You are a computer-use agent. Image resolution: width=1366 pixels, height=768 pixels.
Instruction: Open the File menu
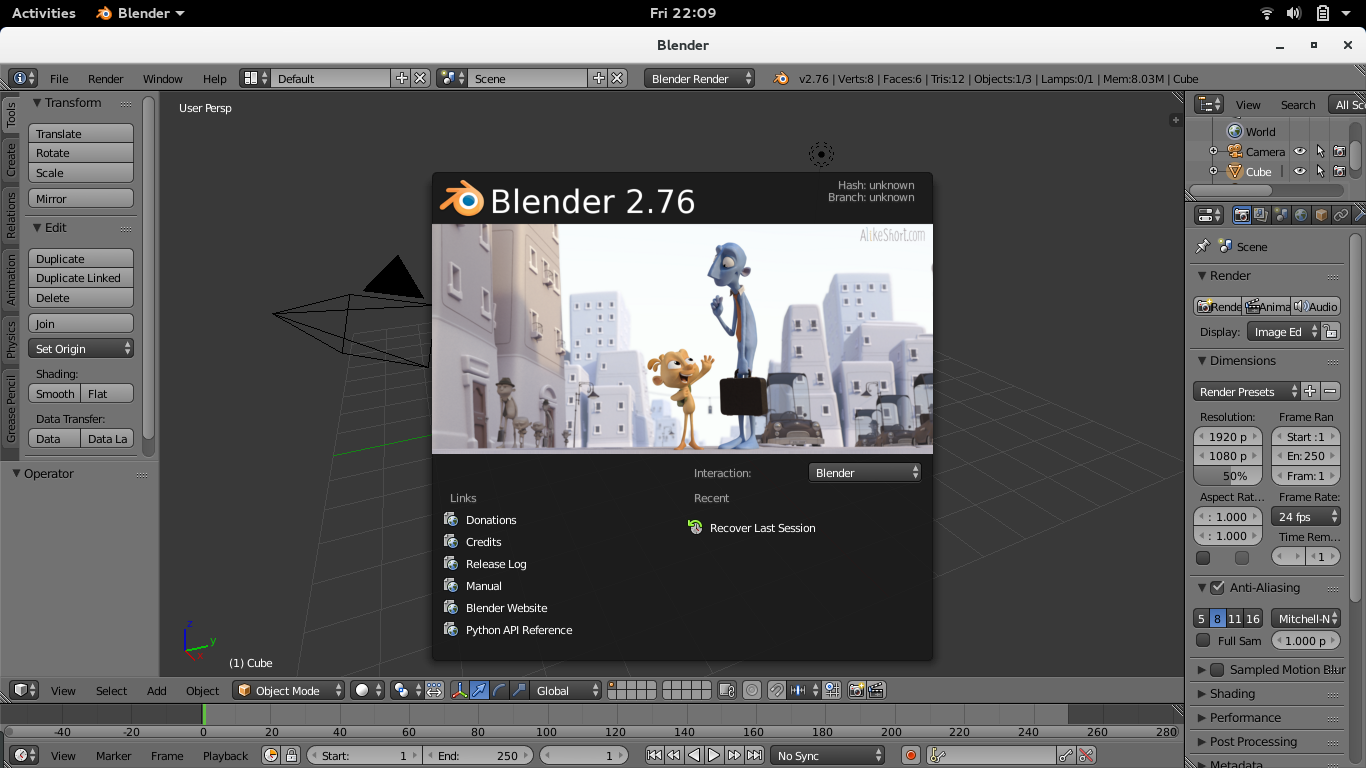(59, 79)
